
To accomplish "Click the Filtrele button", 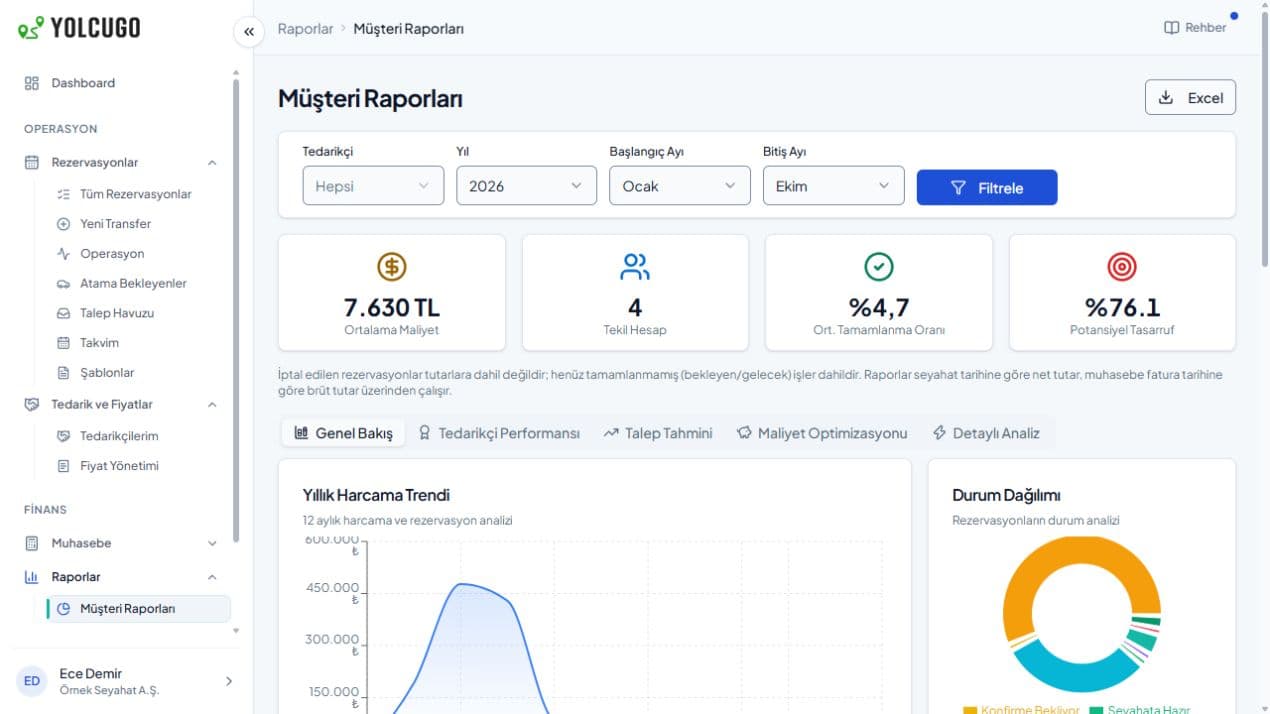I will coord(987,187).
